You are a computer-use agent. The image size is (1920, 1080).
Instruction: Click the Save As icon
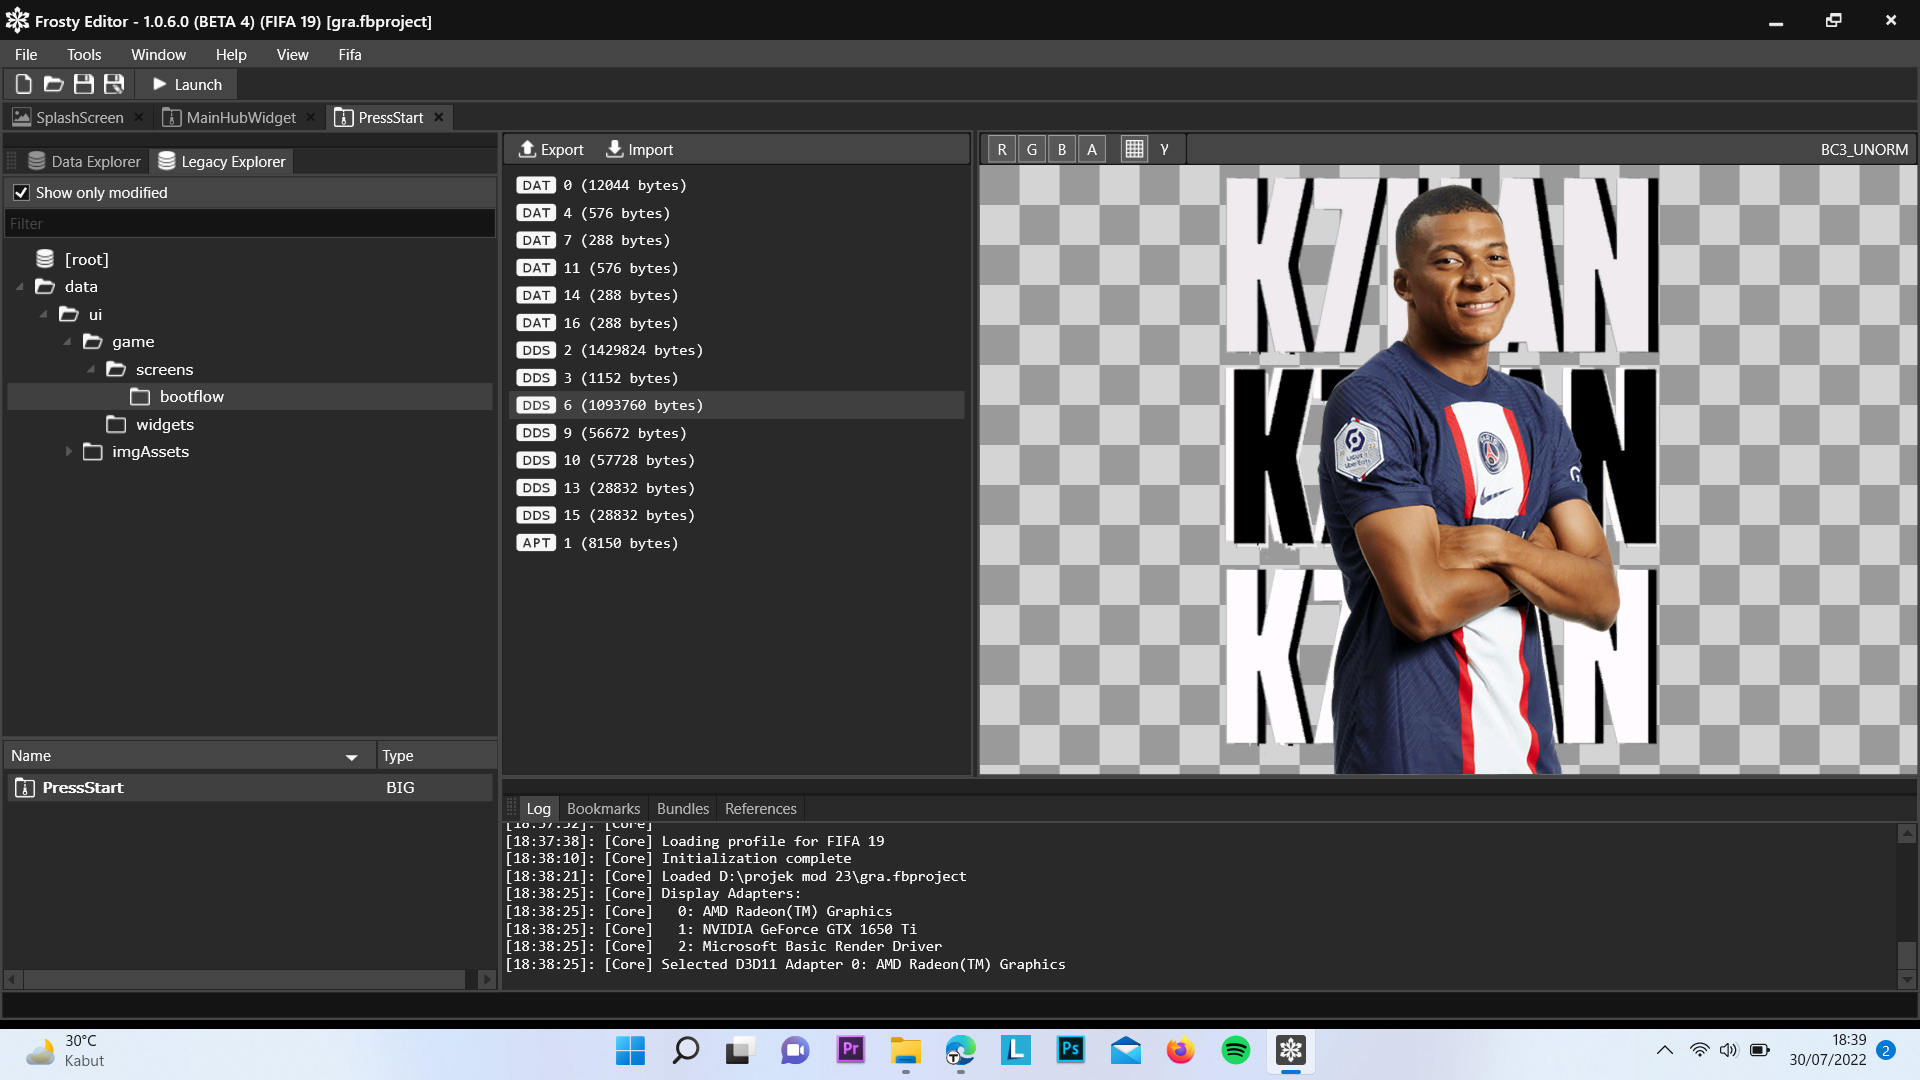114,85
